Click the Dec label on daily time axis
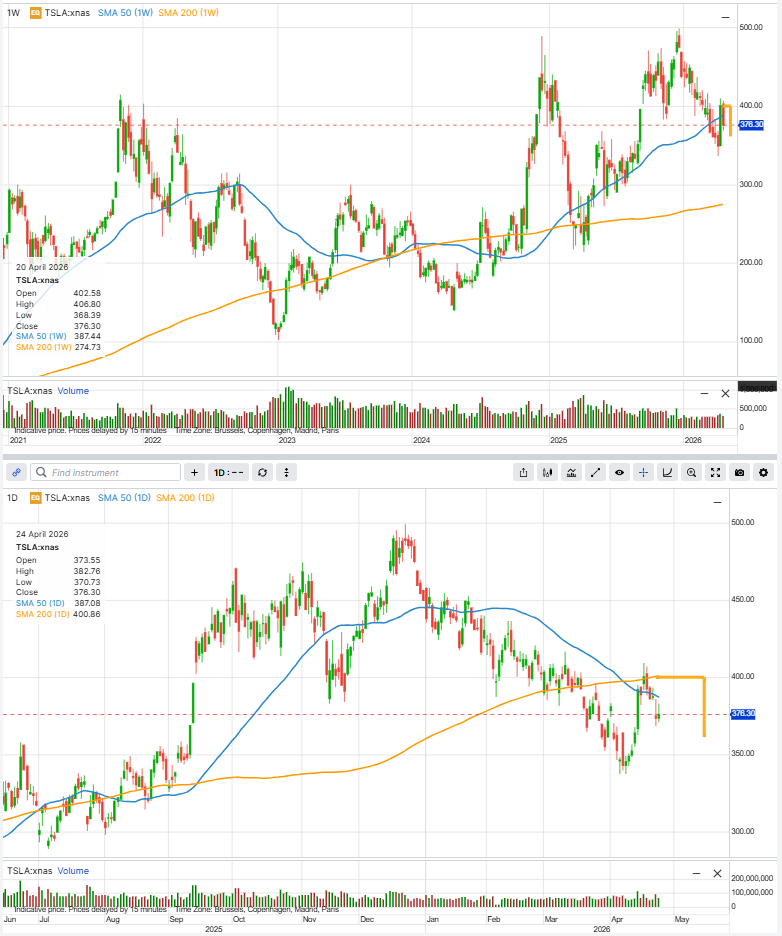The width and height of the screenshot is (782, 936). click(x=367, y=919)
